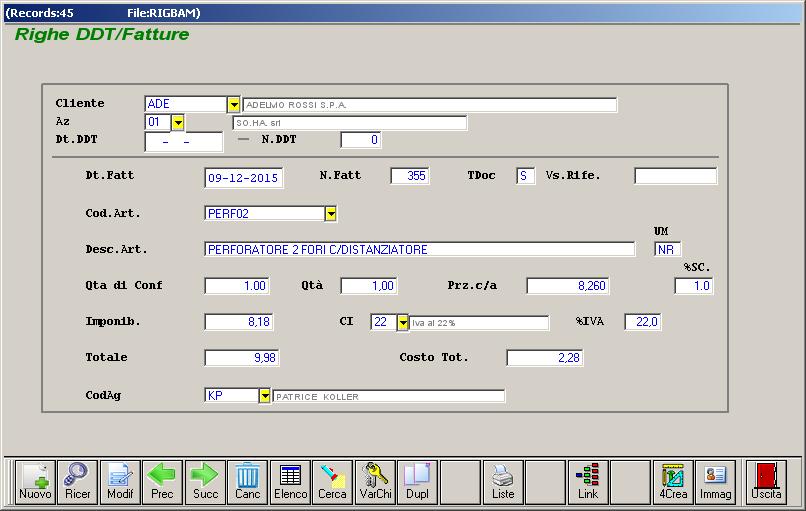Delete record using Canc trash icon
The image size is (806, 511).
[x=247, y=482]
